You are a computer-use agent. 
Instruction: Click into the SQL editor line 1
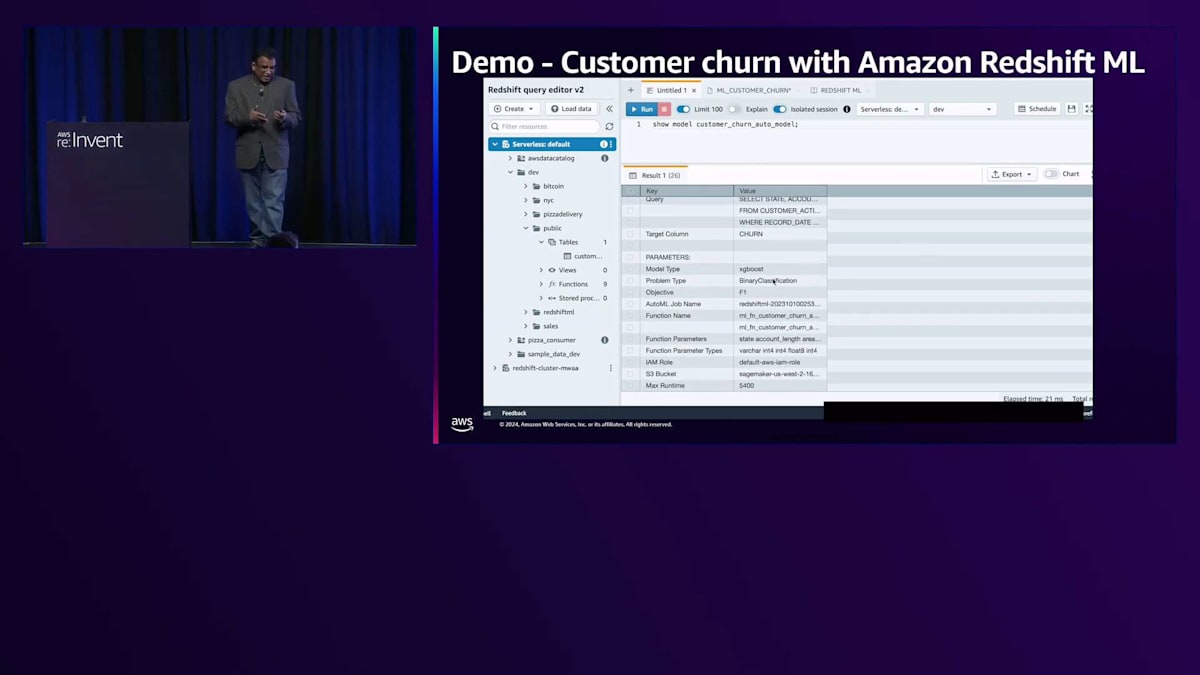coord(725,125)
